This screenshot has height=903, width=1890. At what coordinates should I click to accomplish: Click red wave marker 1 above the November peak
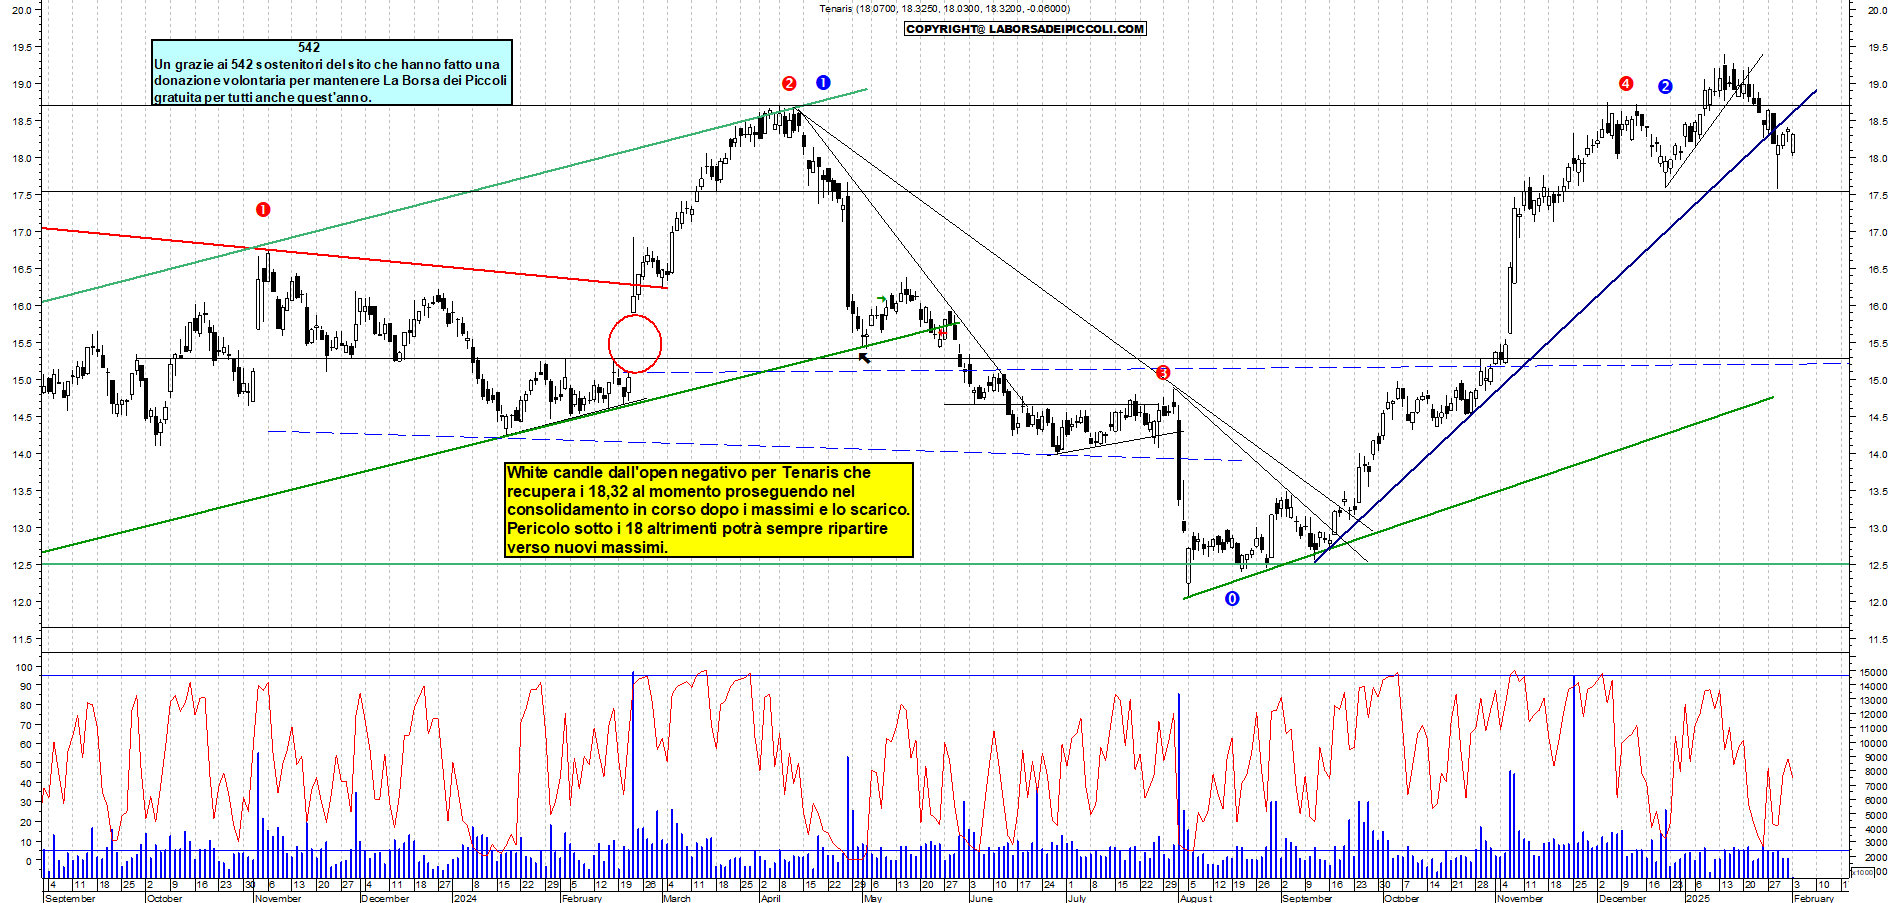[x=263, y=210]
